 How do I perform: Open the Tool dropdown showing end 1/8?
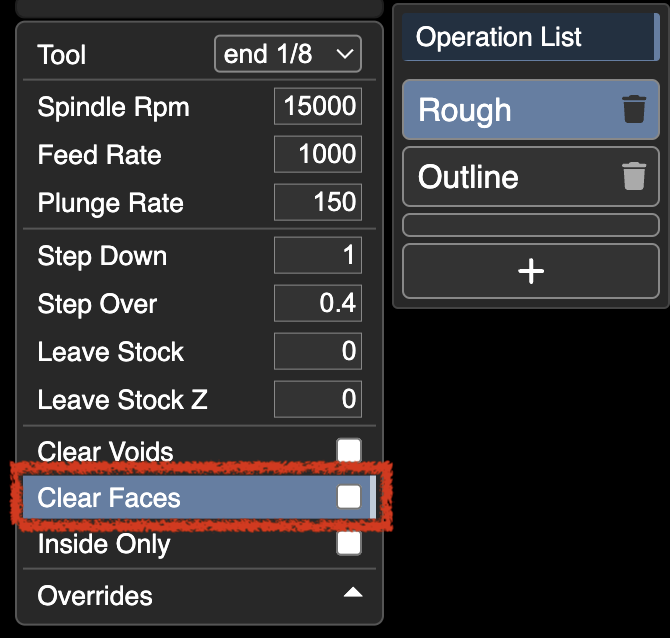[x=288, y=54]
